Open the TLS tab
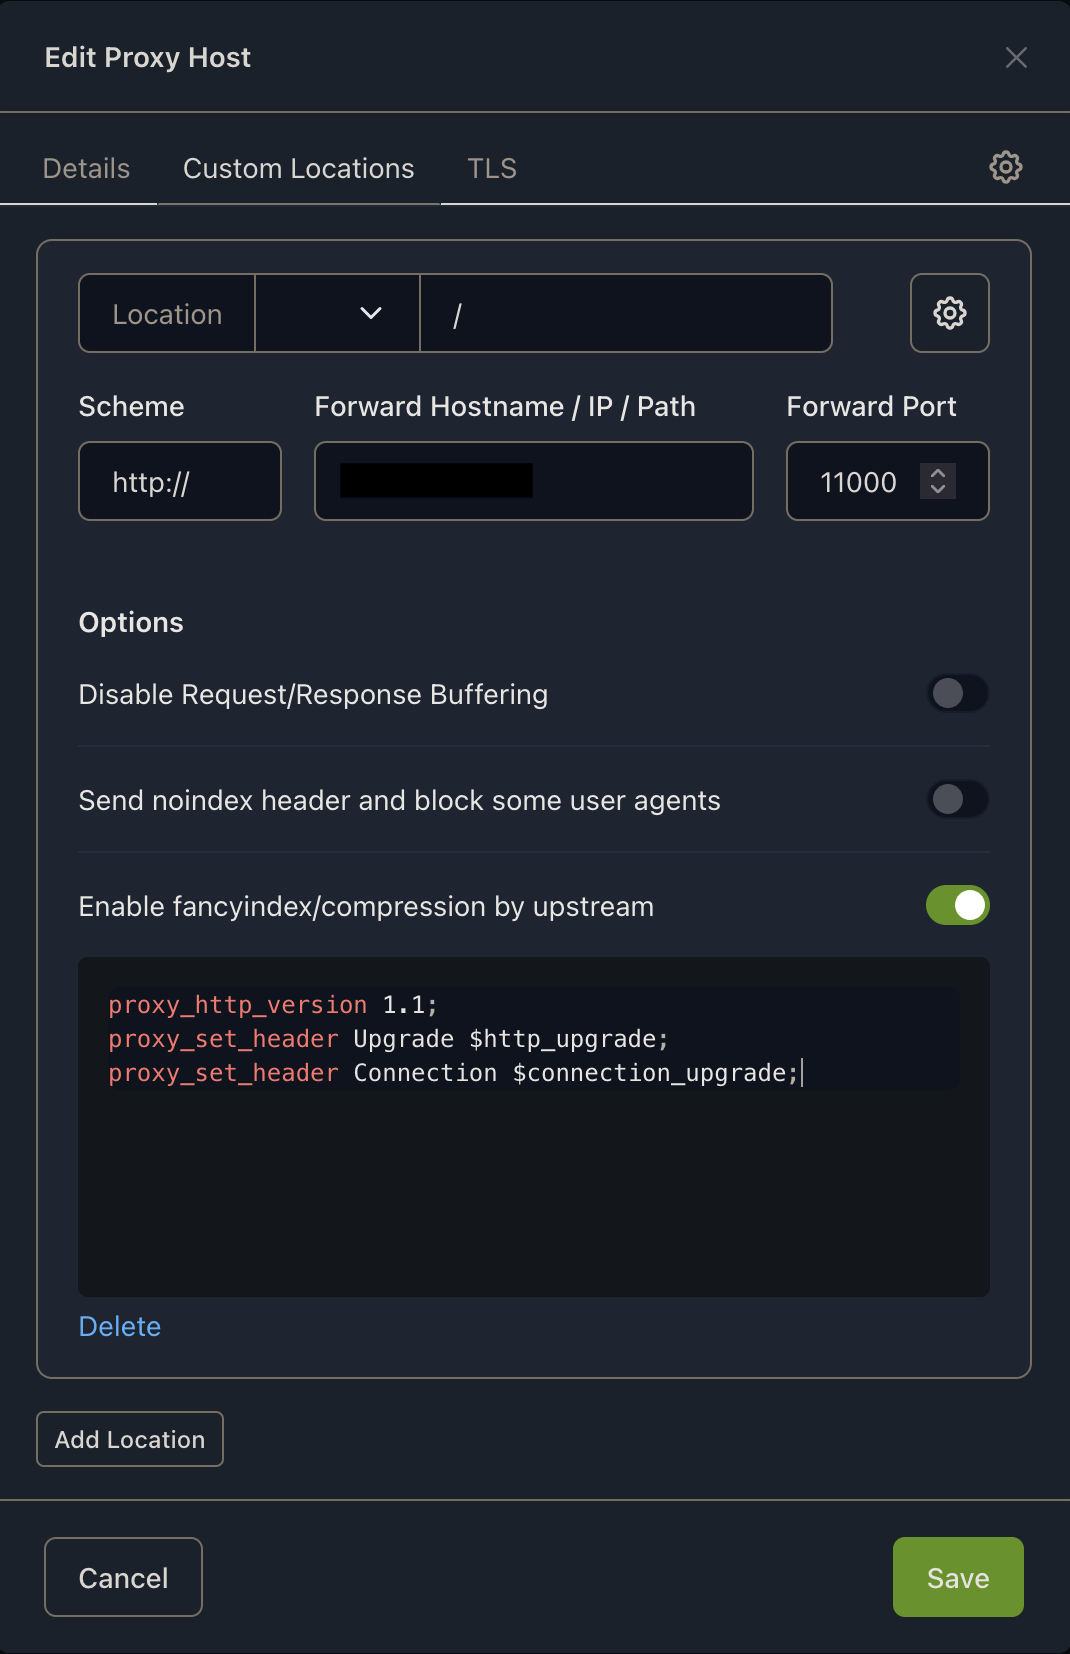 (492, 168)
